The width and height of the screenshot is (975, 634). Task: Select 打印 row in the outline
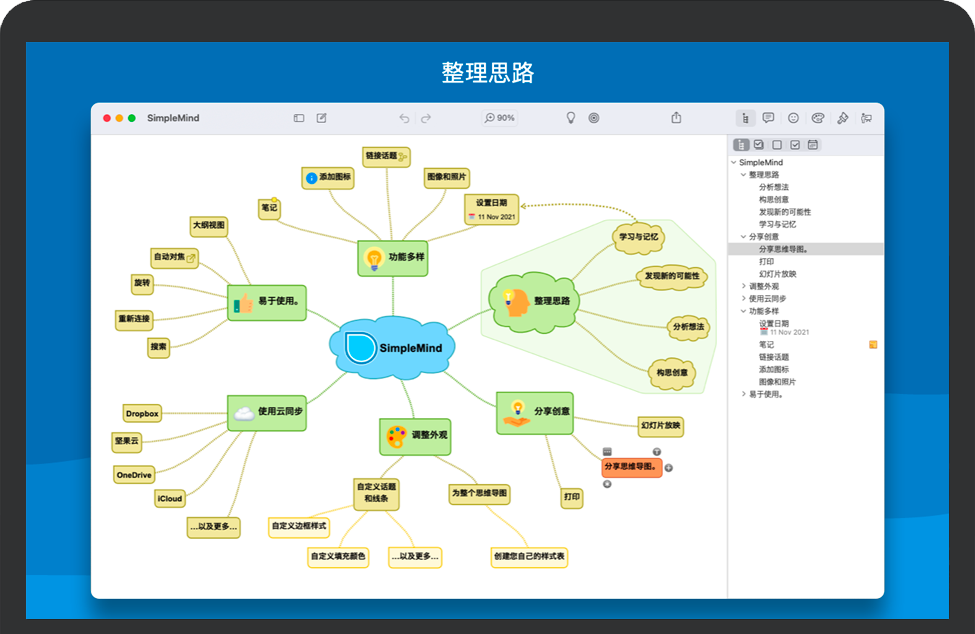[805, 262]
